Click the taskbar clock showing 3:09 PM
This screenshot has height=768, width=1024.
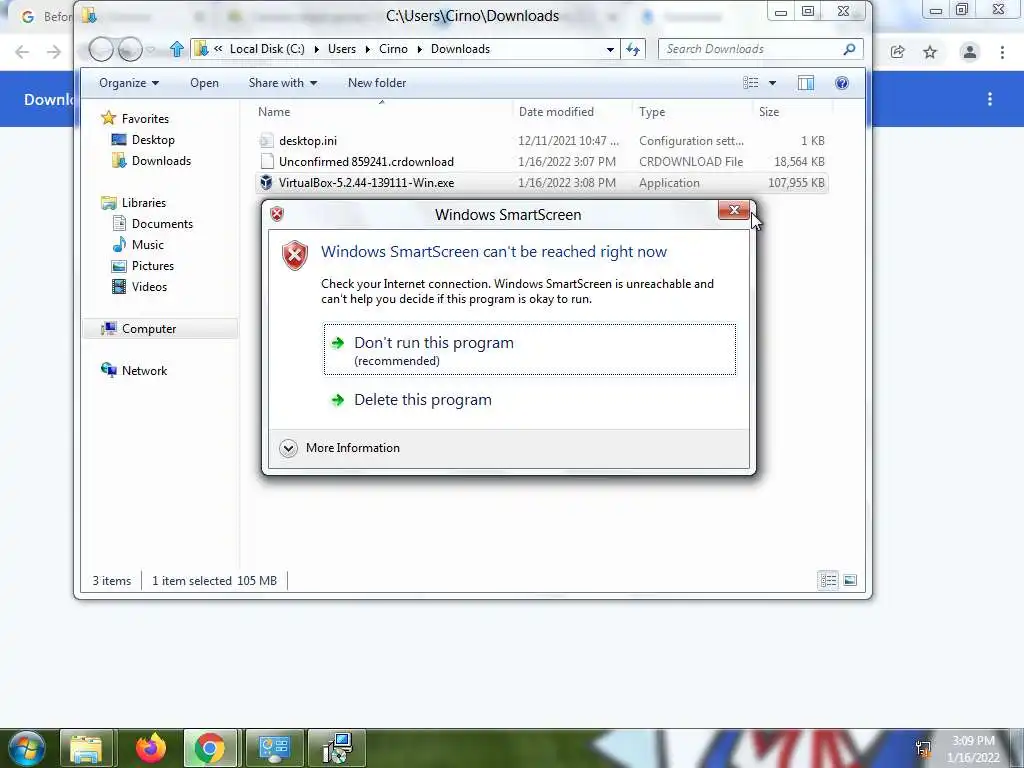[973, 749]
